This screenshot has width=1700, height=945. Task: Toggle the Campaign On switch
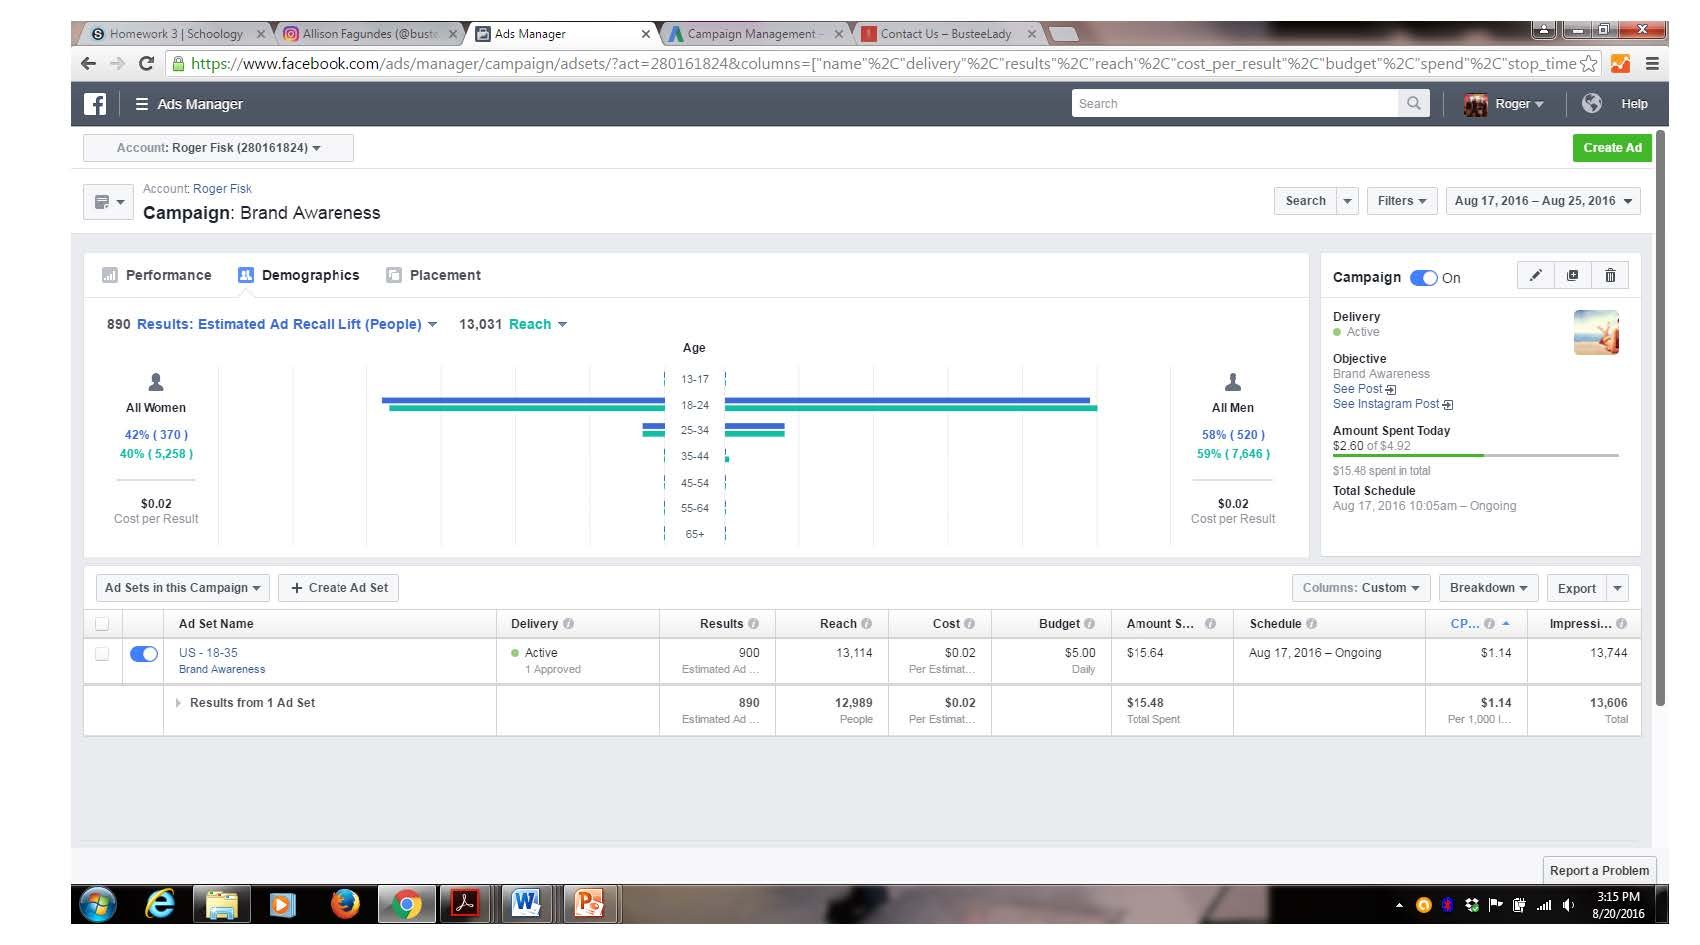pyautogui.click(x=1424, y=278)
